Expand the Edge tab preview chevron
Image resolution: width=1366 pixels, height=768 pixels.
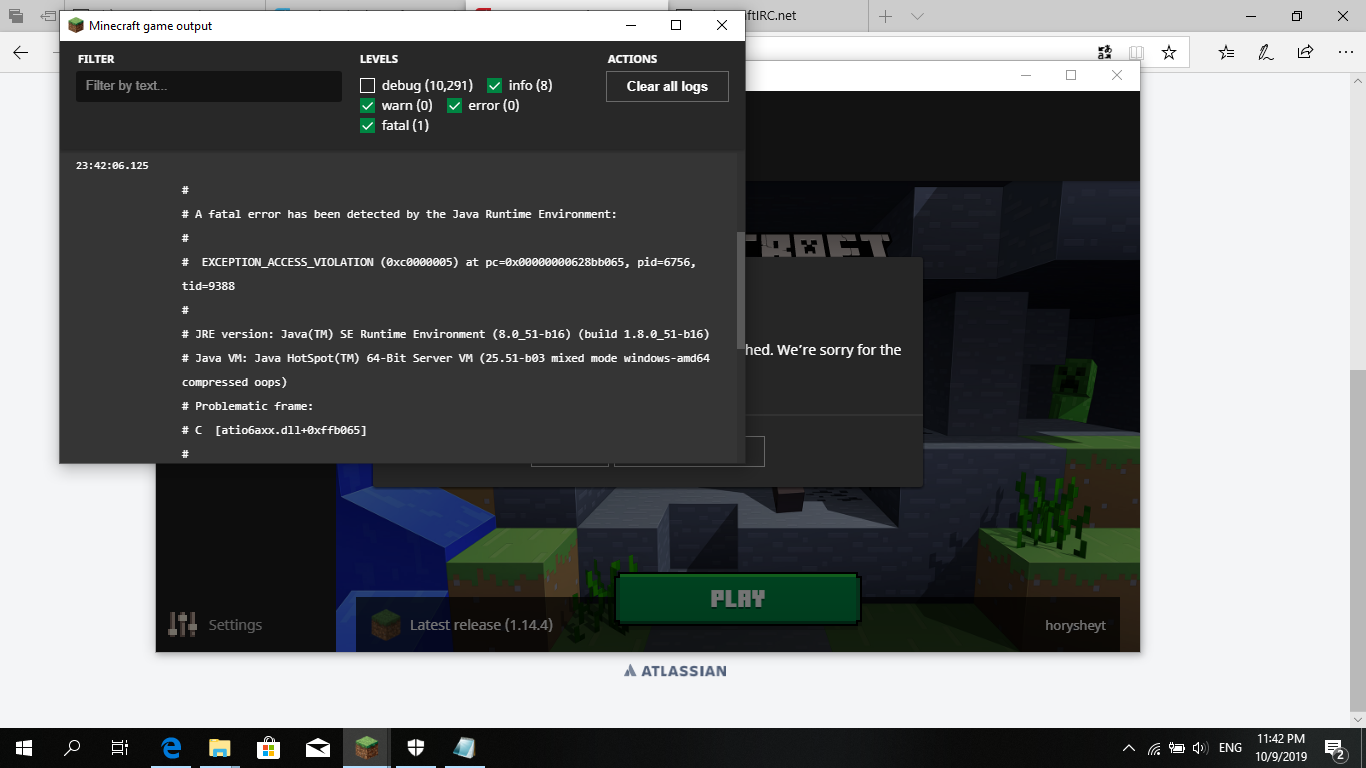[917, 16]
